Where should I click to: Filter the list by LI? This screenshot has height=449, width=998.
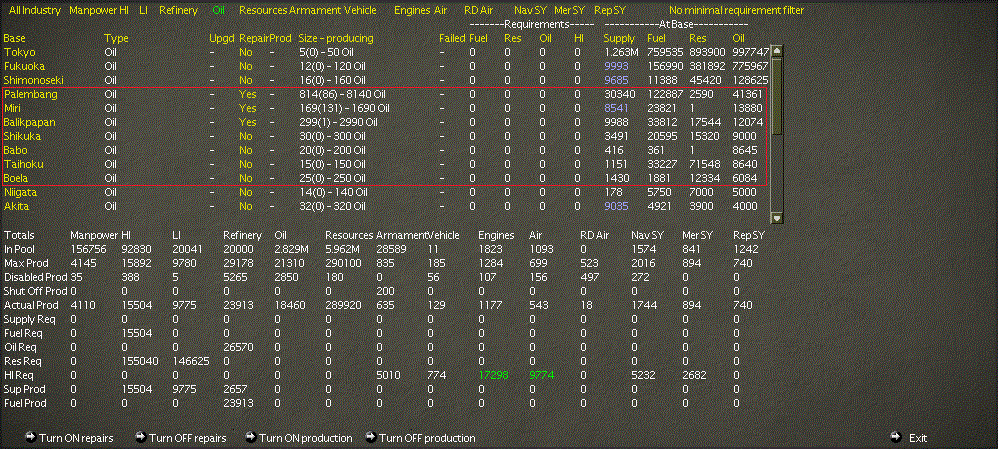[143, 11]
